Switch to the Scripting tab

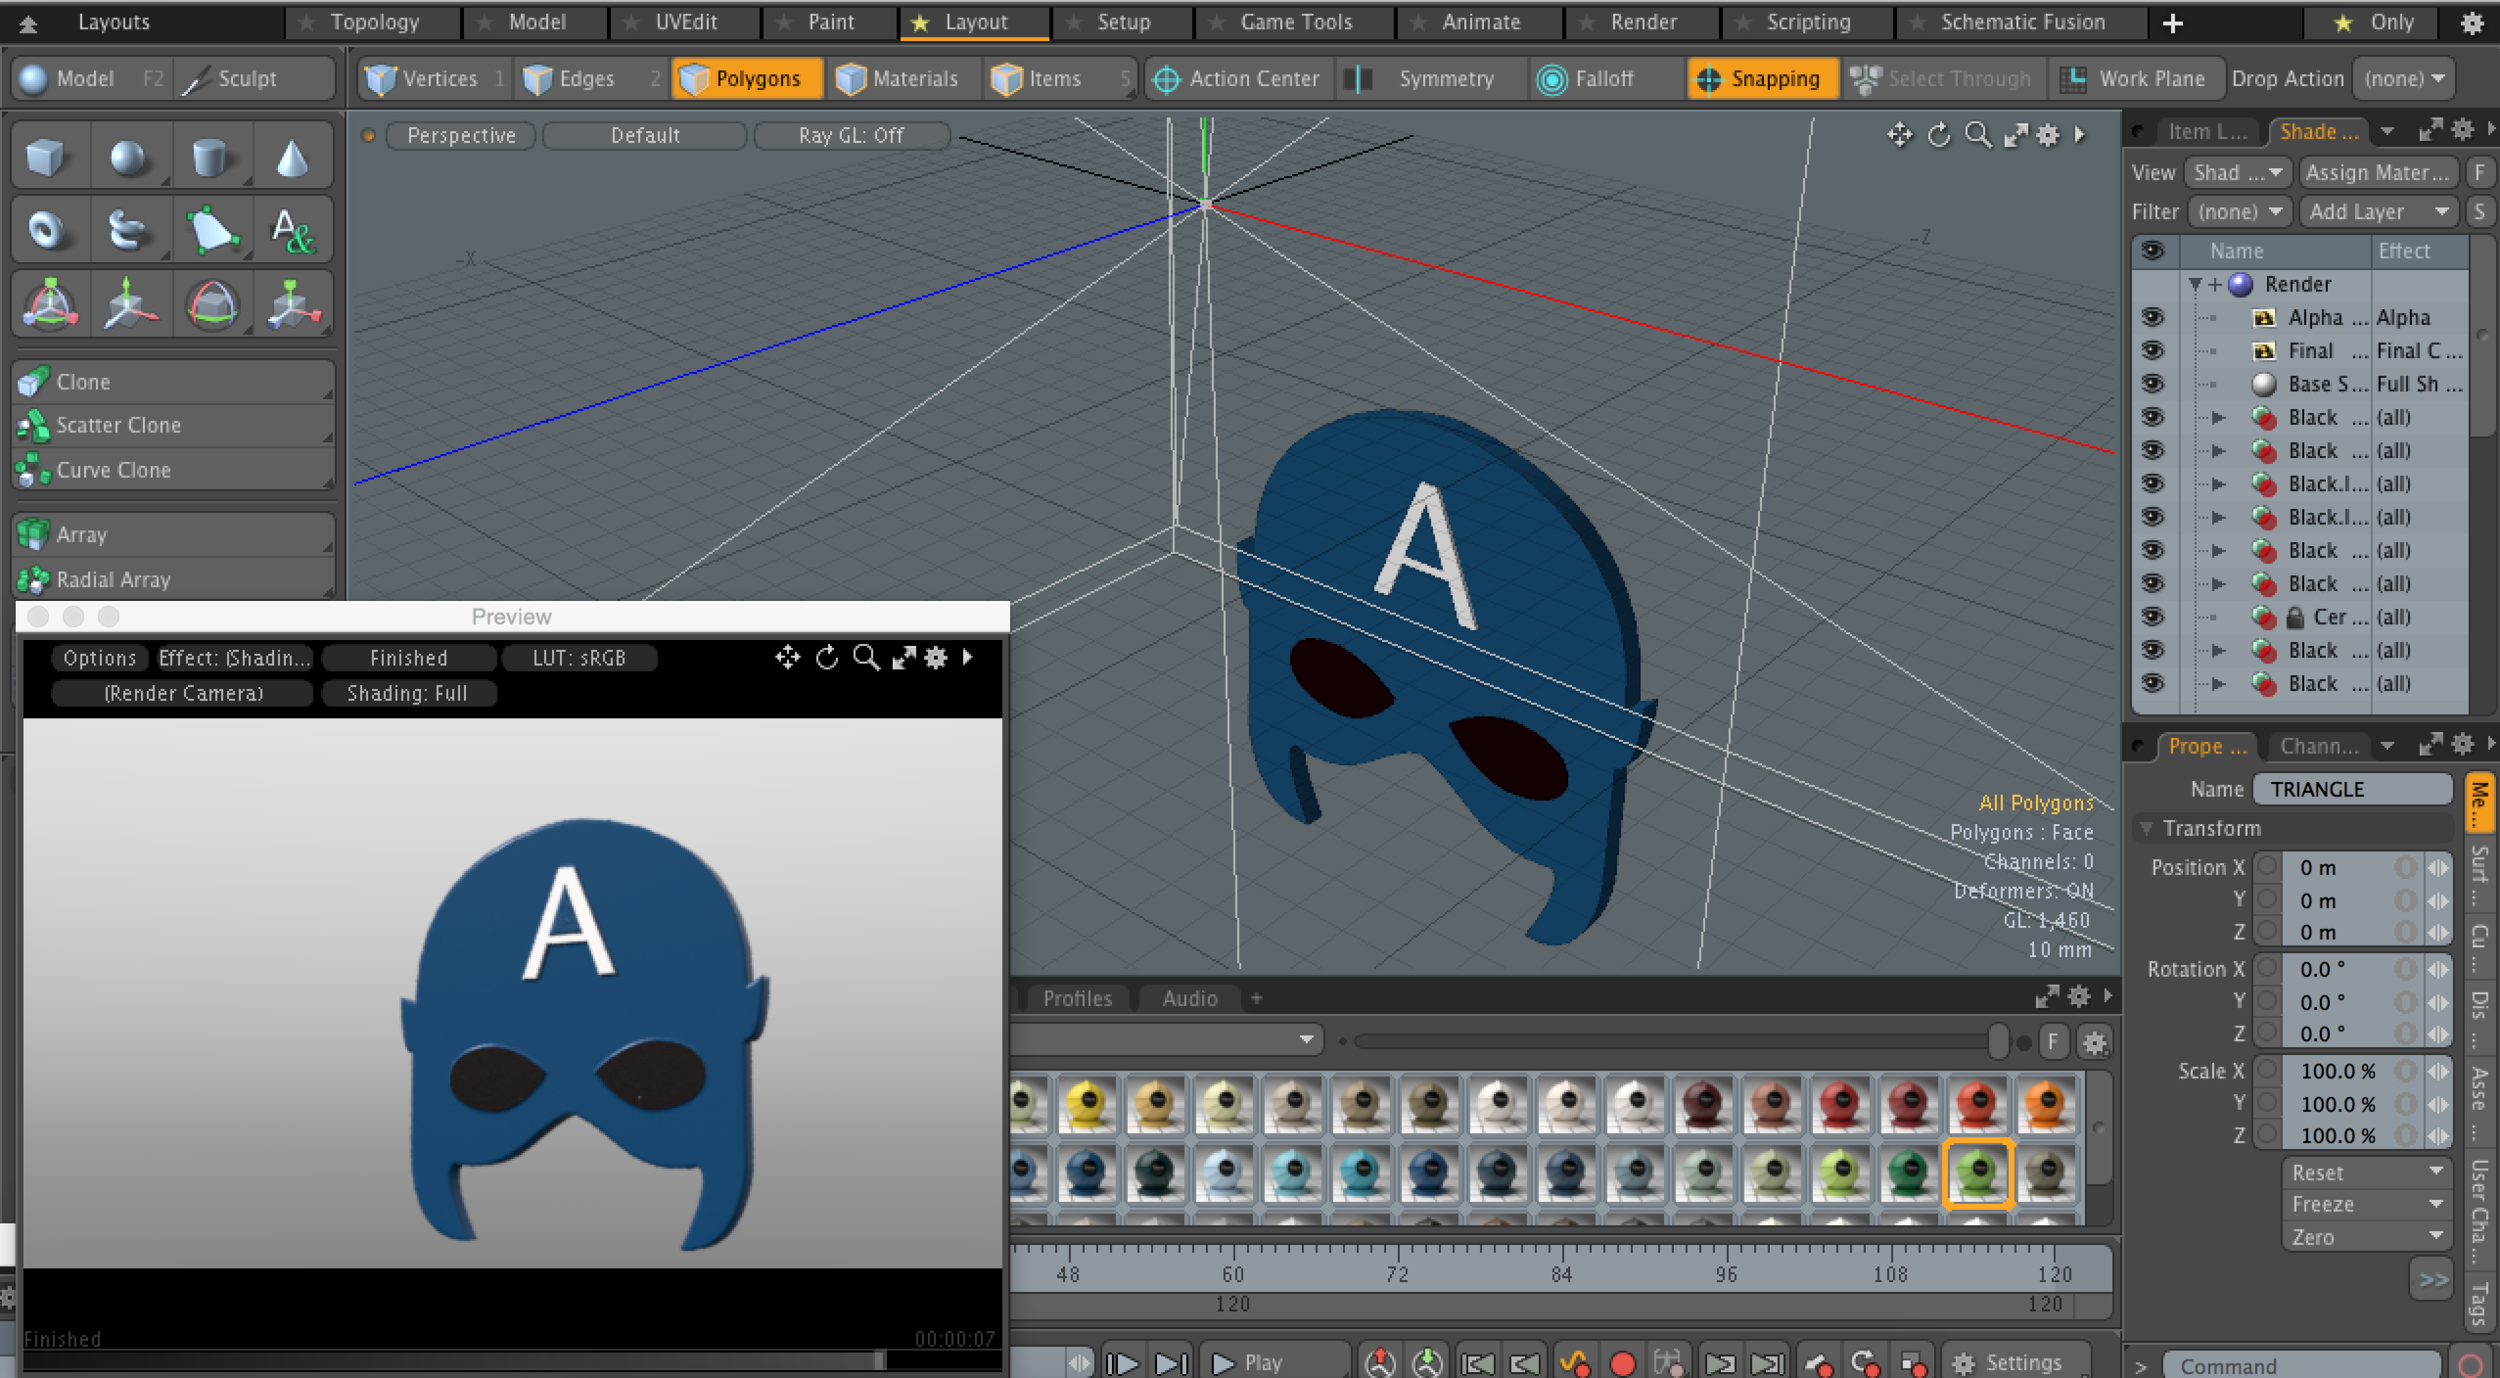(1808, 22)
